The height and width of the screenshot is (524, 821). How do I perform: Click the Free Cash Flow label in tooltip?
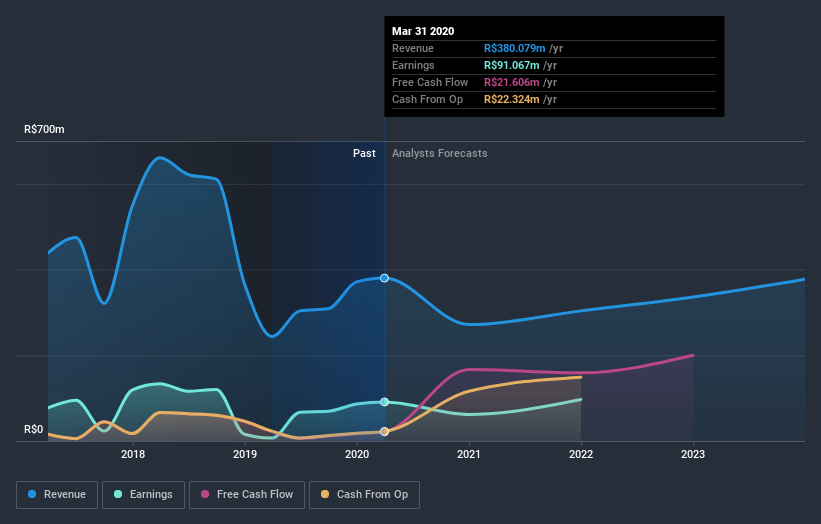430,82
